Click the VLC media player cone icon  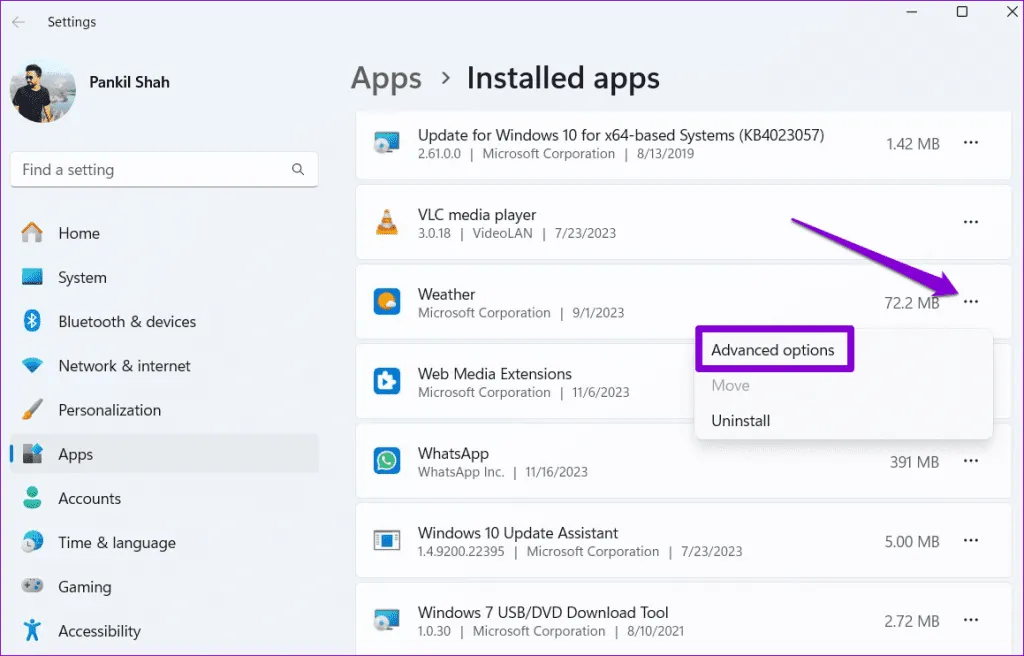(386, 223)
